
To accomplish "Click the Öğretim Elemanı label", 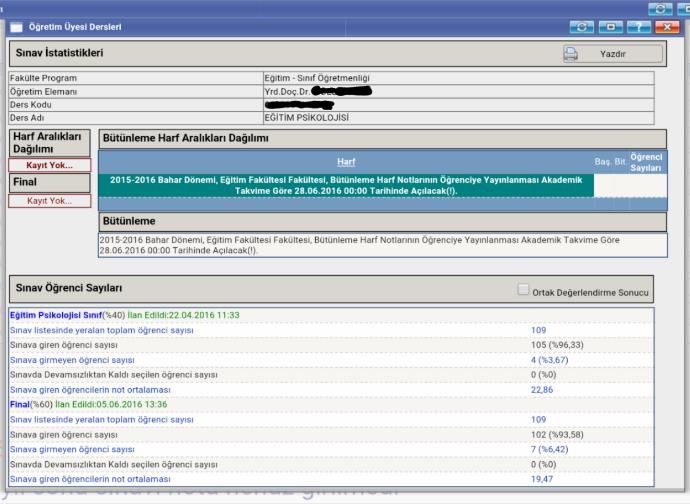I will coord(43,92).
